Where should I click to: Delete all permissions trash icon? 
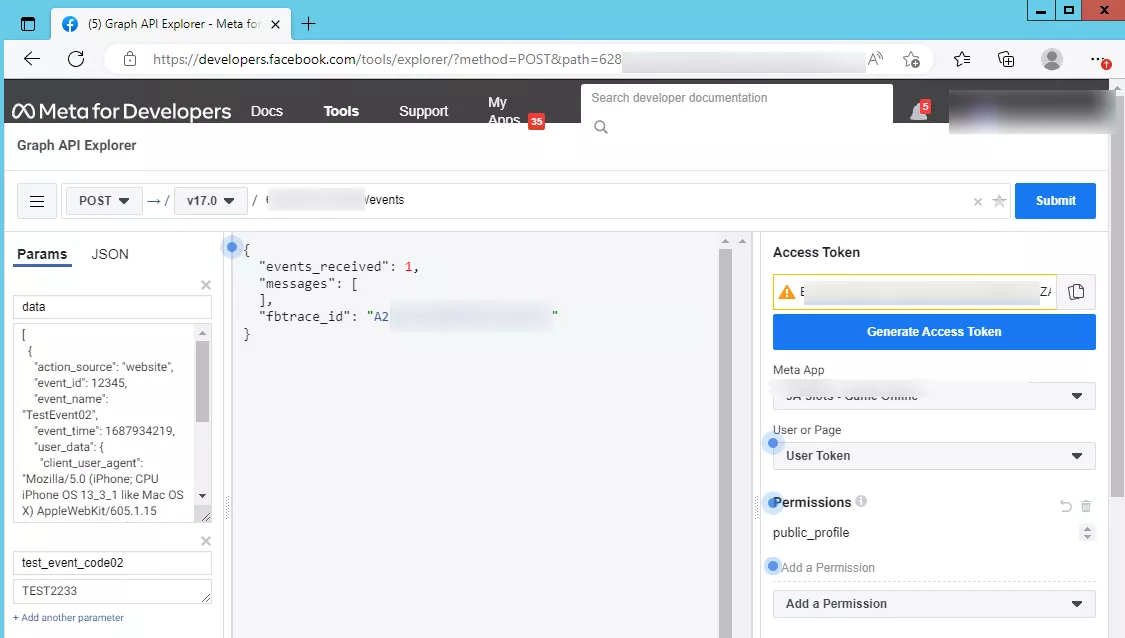1086,506
